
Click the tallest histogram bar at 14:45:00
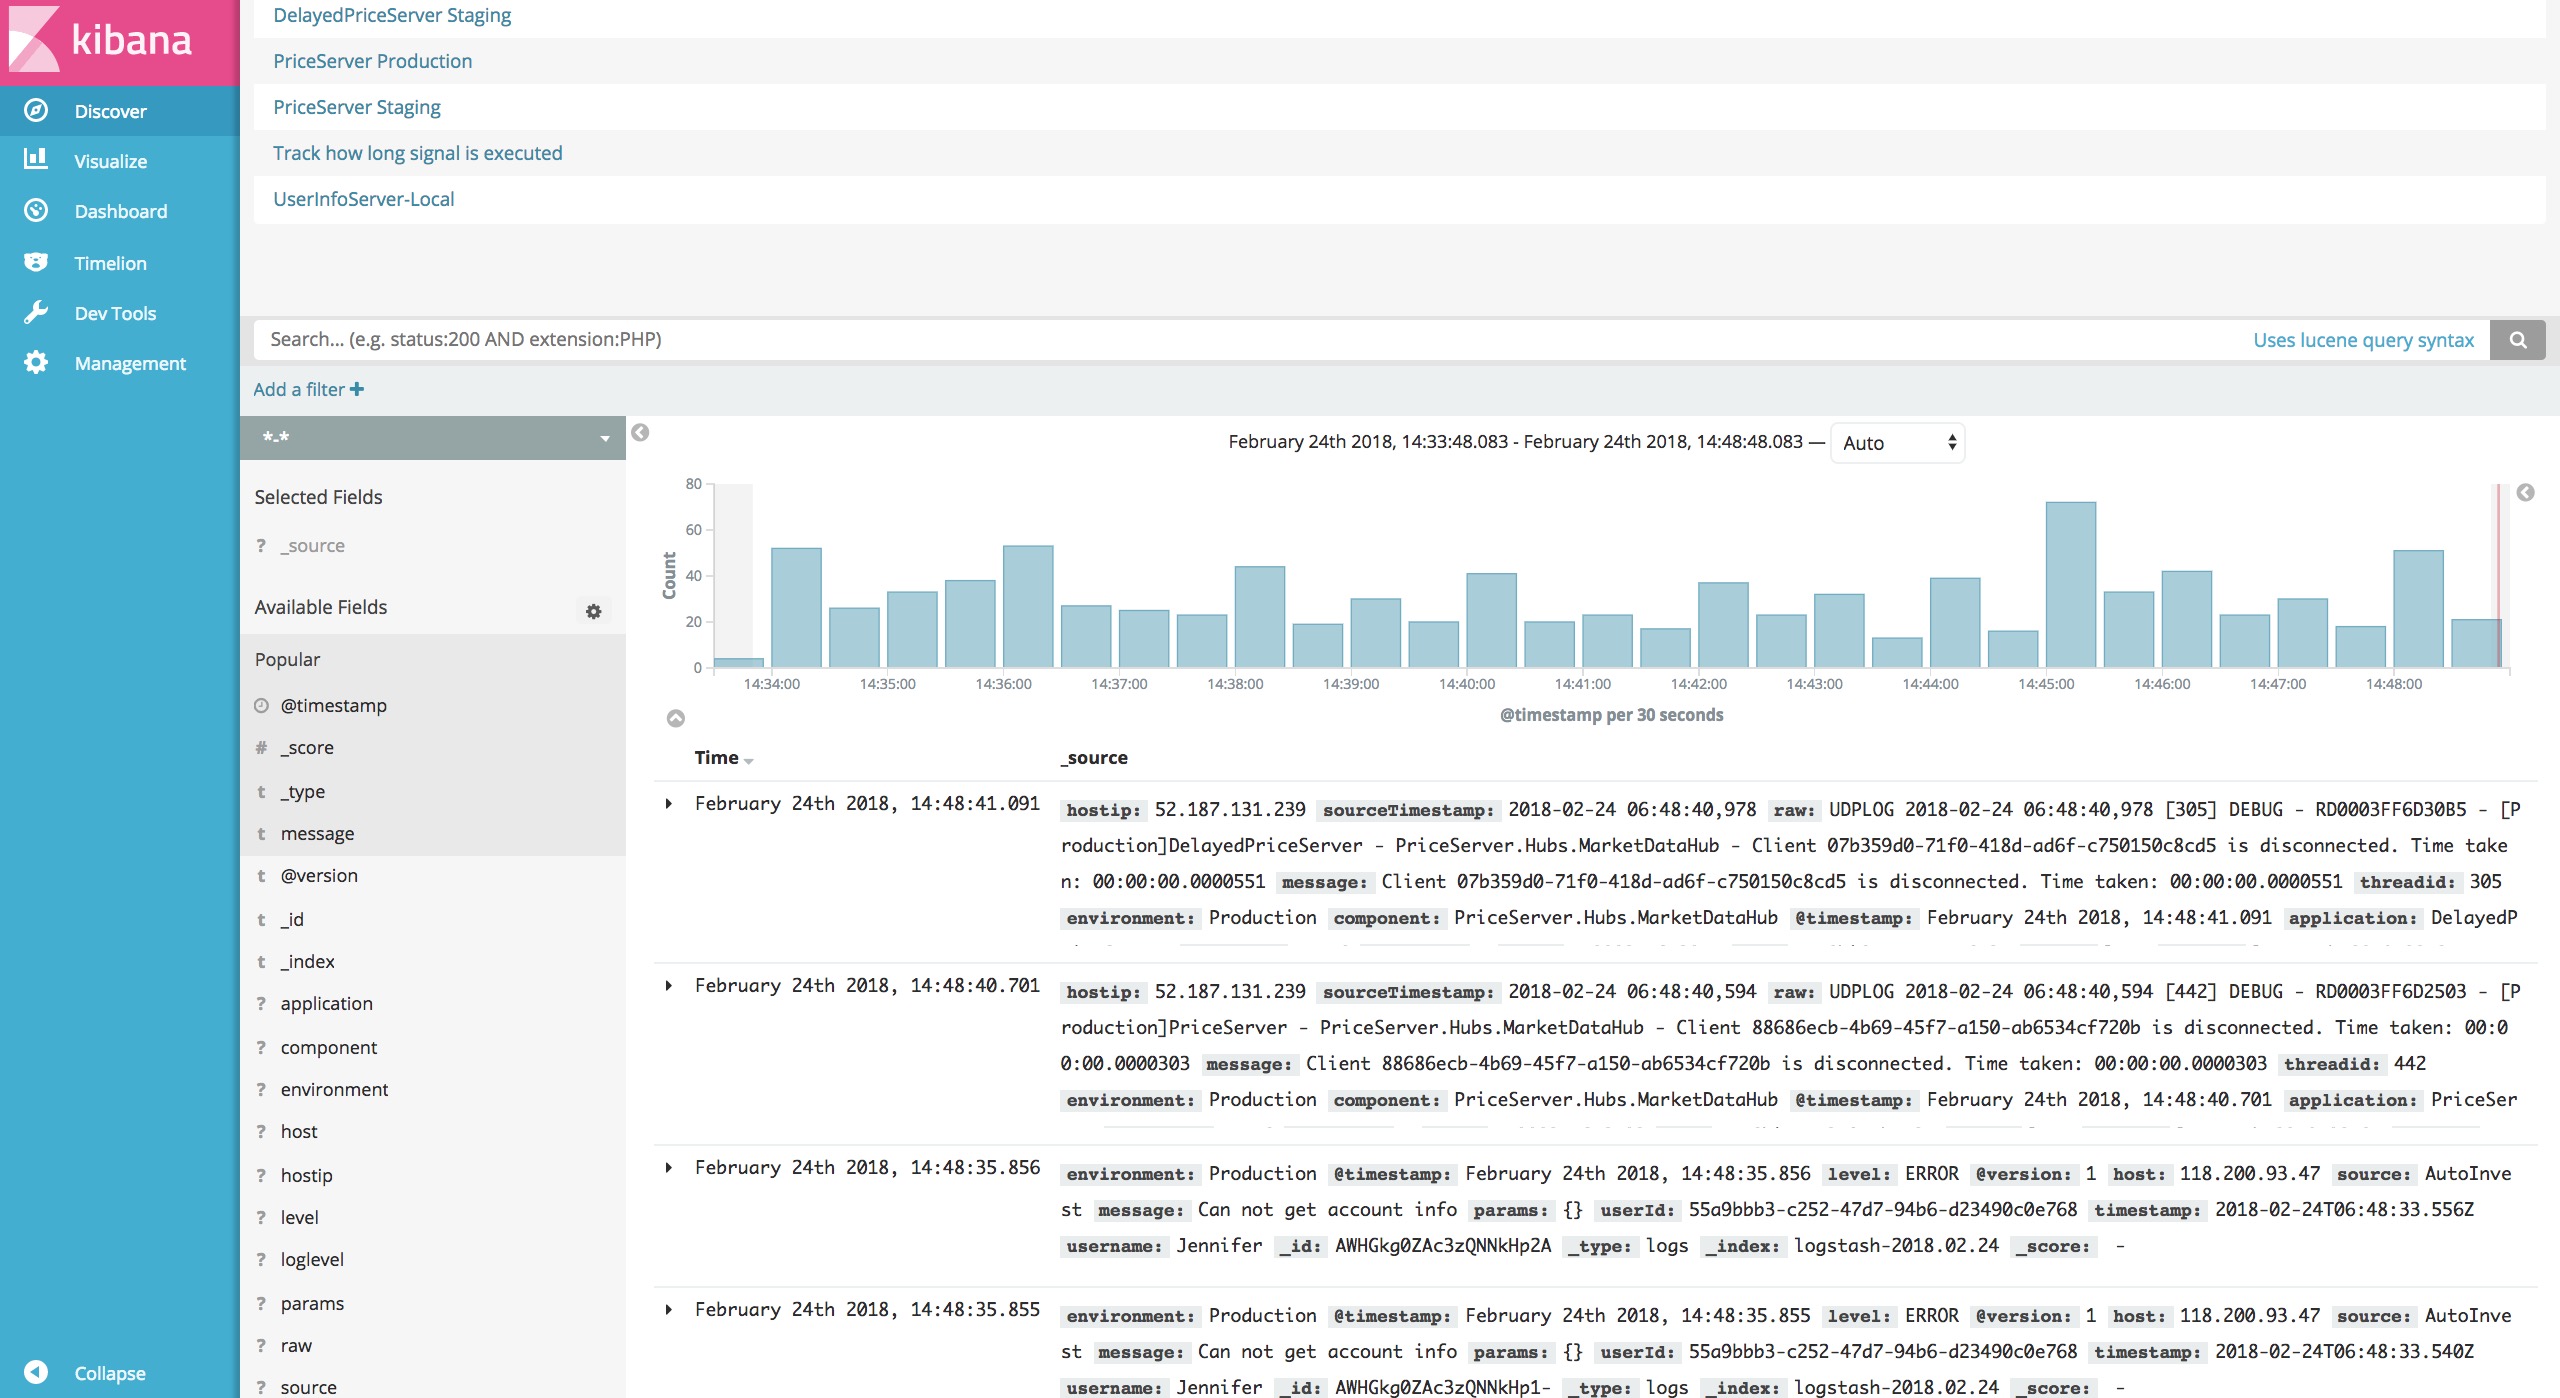point(2070,585)
